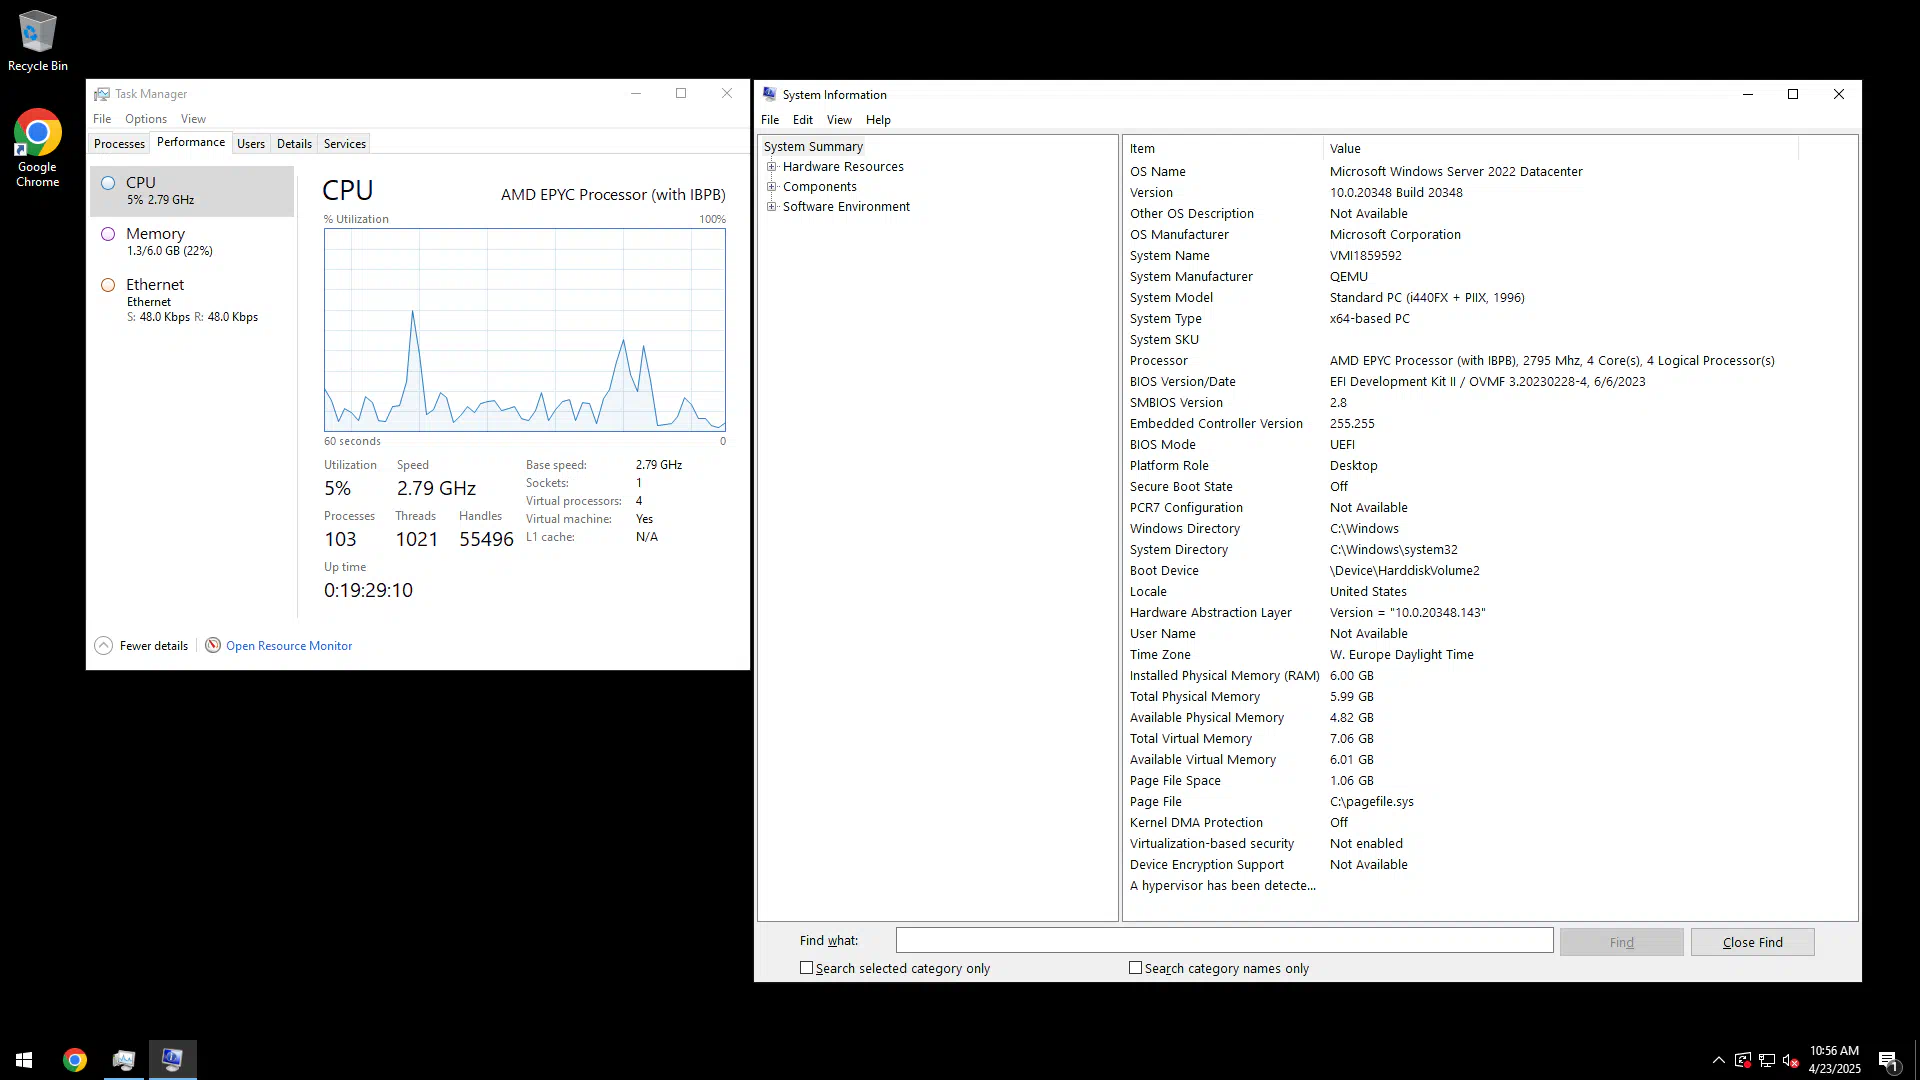Click the taskbar clock and date
Image resolution: width=1920 pixels, height=1080 pixels.
pyautogui.click(x=1834, y=1060)
